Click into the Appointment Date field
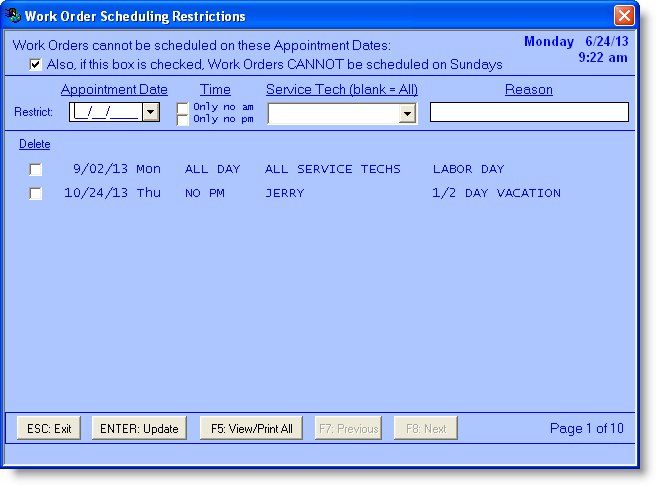656x485 pixels. pyautogui.click(x=105, y=112)
